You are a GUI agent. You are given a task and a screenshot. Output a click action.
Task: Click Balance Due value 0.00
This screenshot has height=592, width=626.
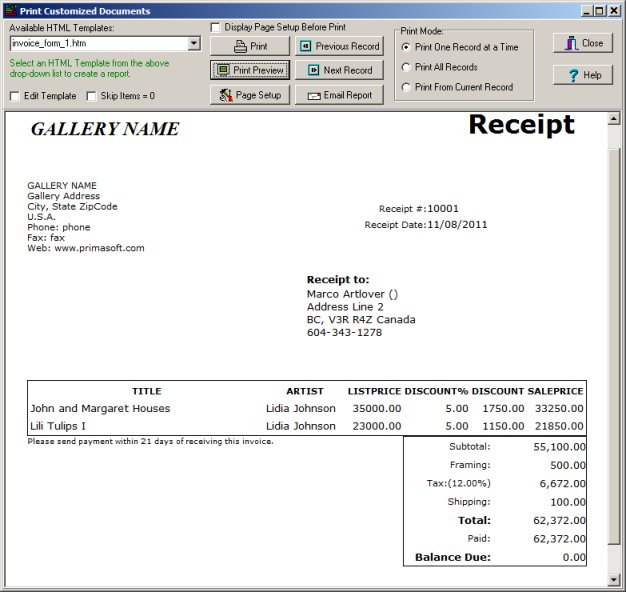[x=574, y=557]
